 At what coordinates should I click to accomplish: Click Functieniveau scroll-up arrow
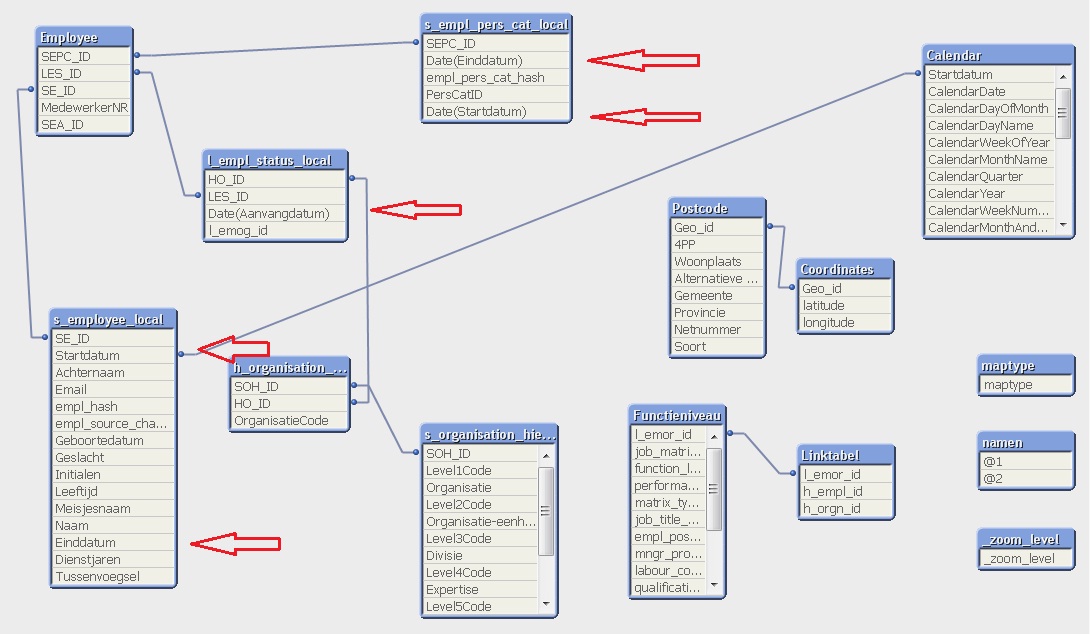pos(714,437)
